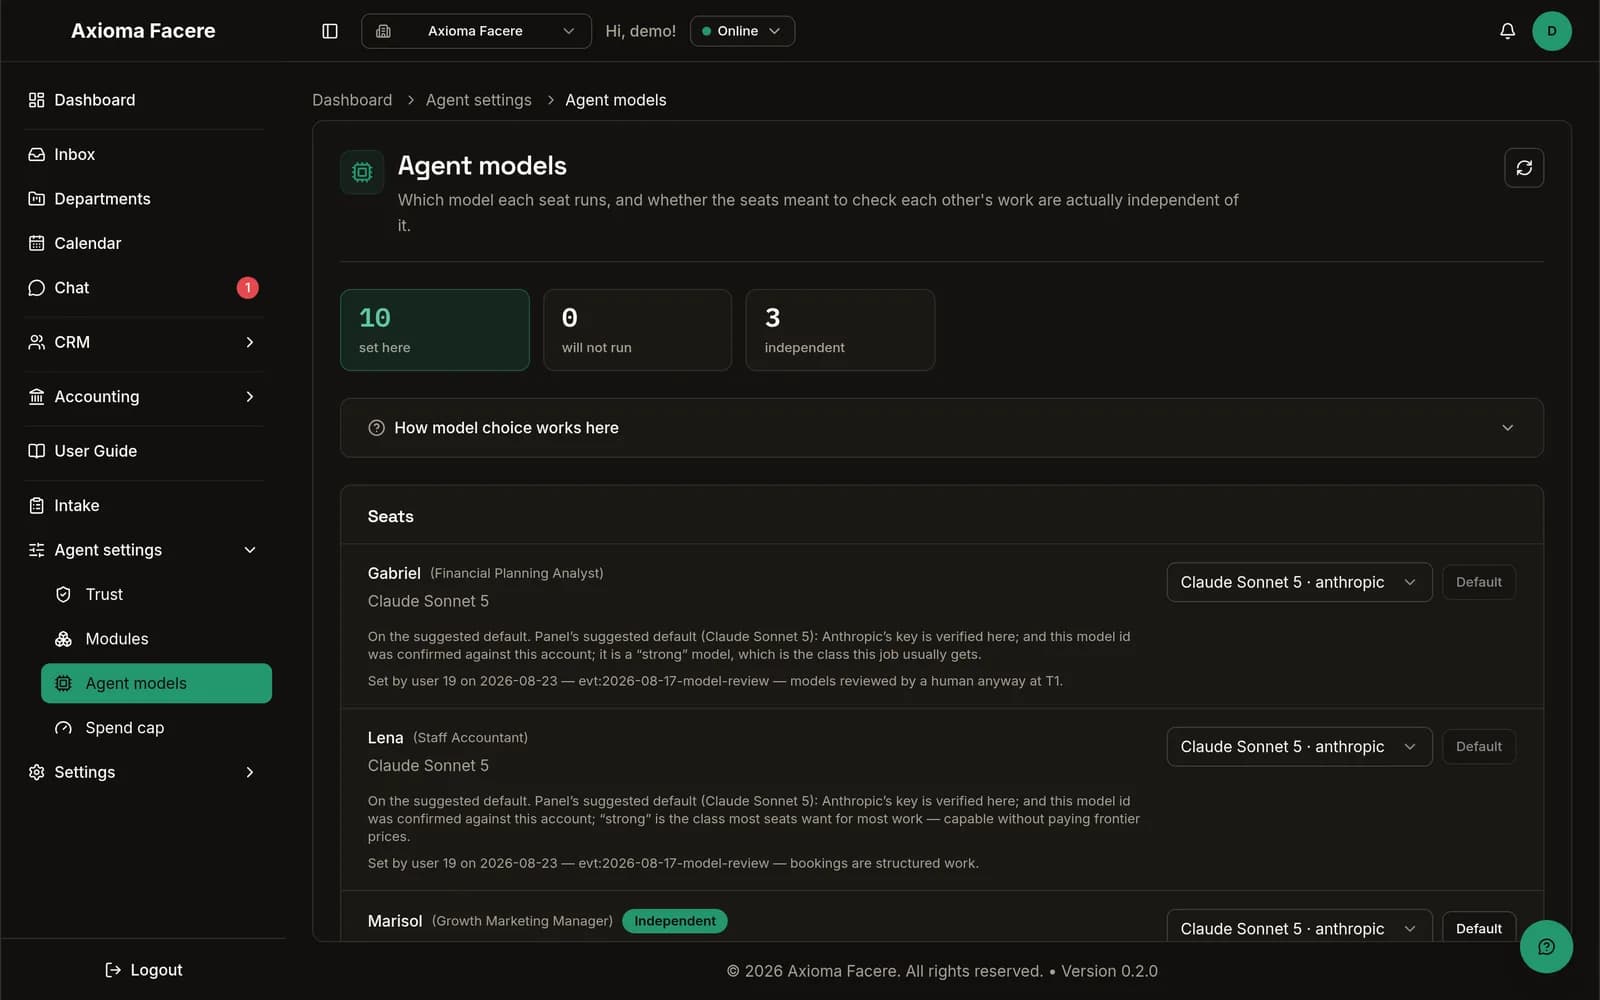Select the 0 will not run card
Image resolution: width=1600 pixels, height=1000 pixels.
click(x=637, y=330)
